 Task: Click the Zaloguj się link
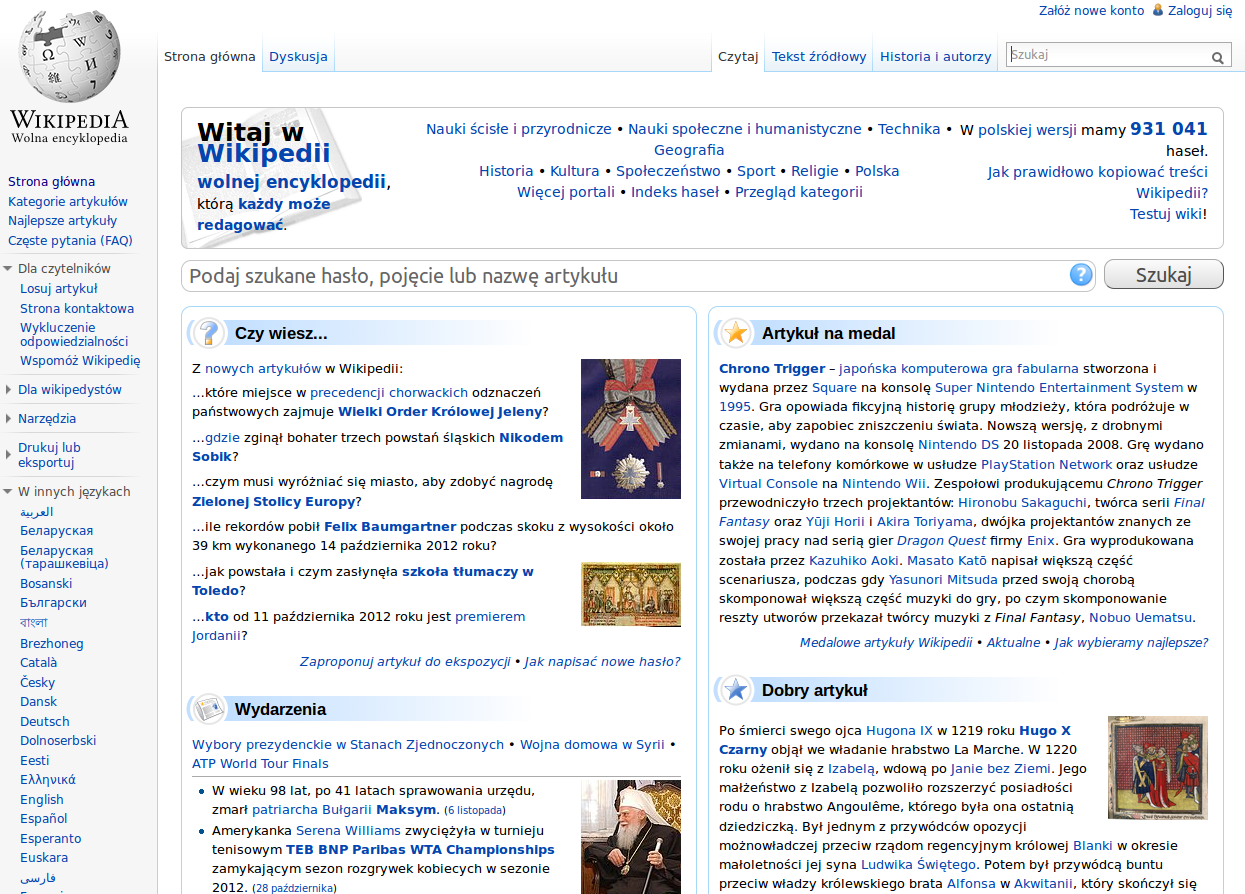1200,10
